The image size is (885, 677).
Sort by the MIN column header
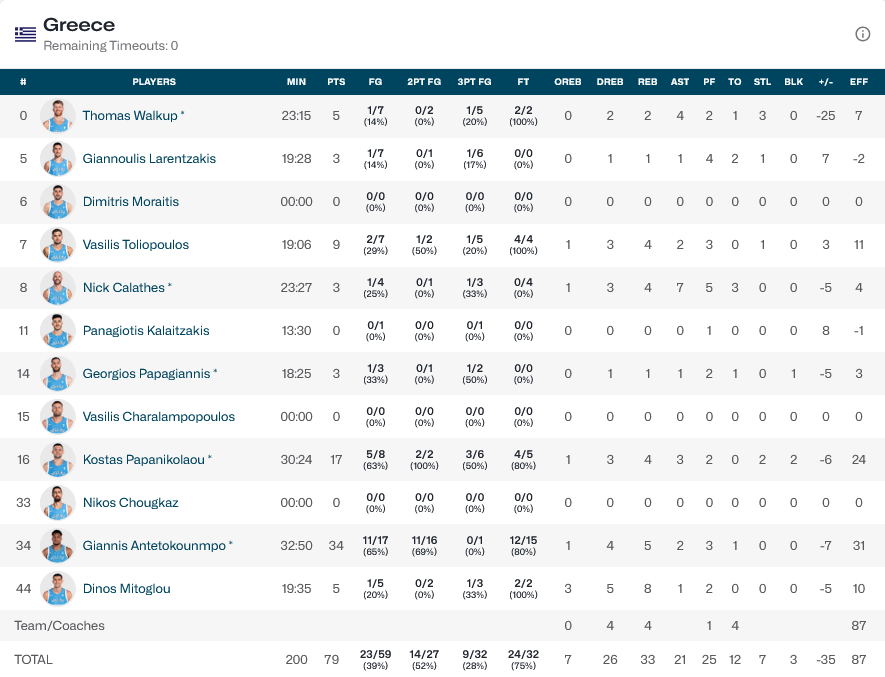pos(296,82)
